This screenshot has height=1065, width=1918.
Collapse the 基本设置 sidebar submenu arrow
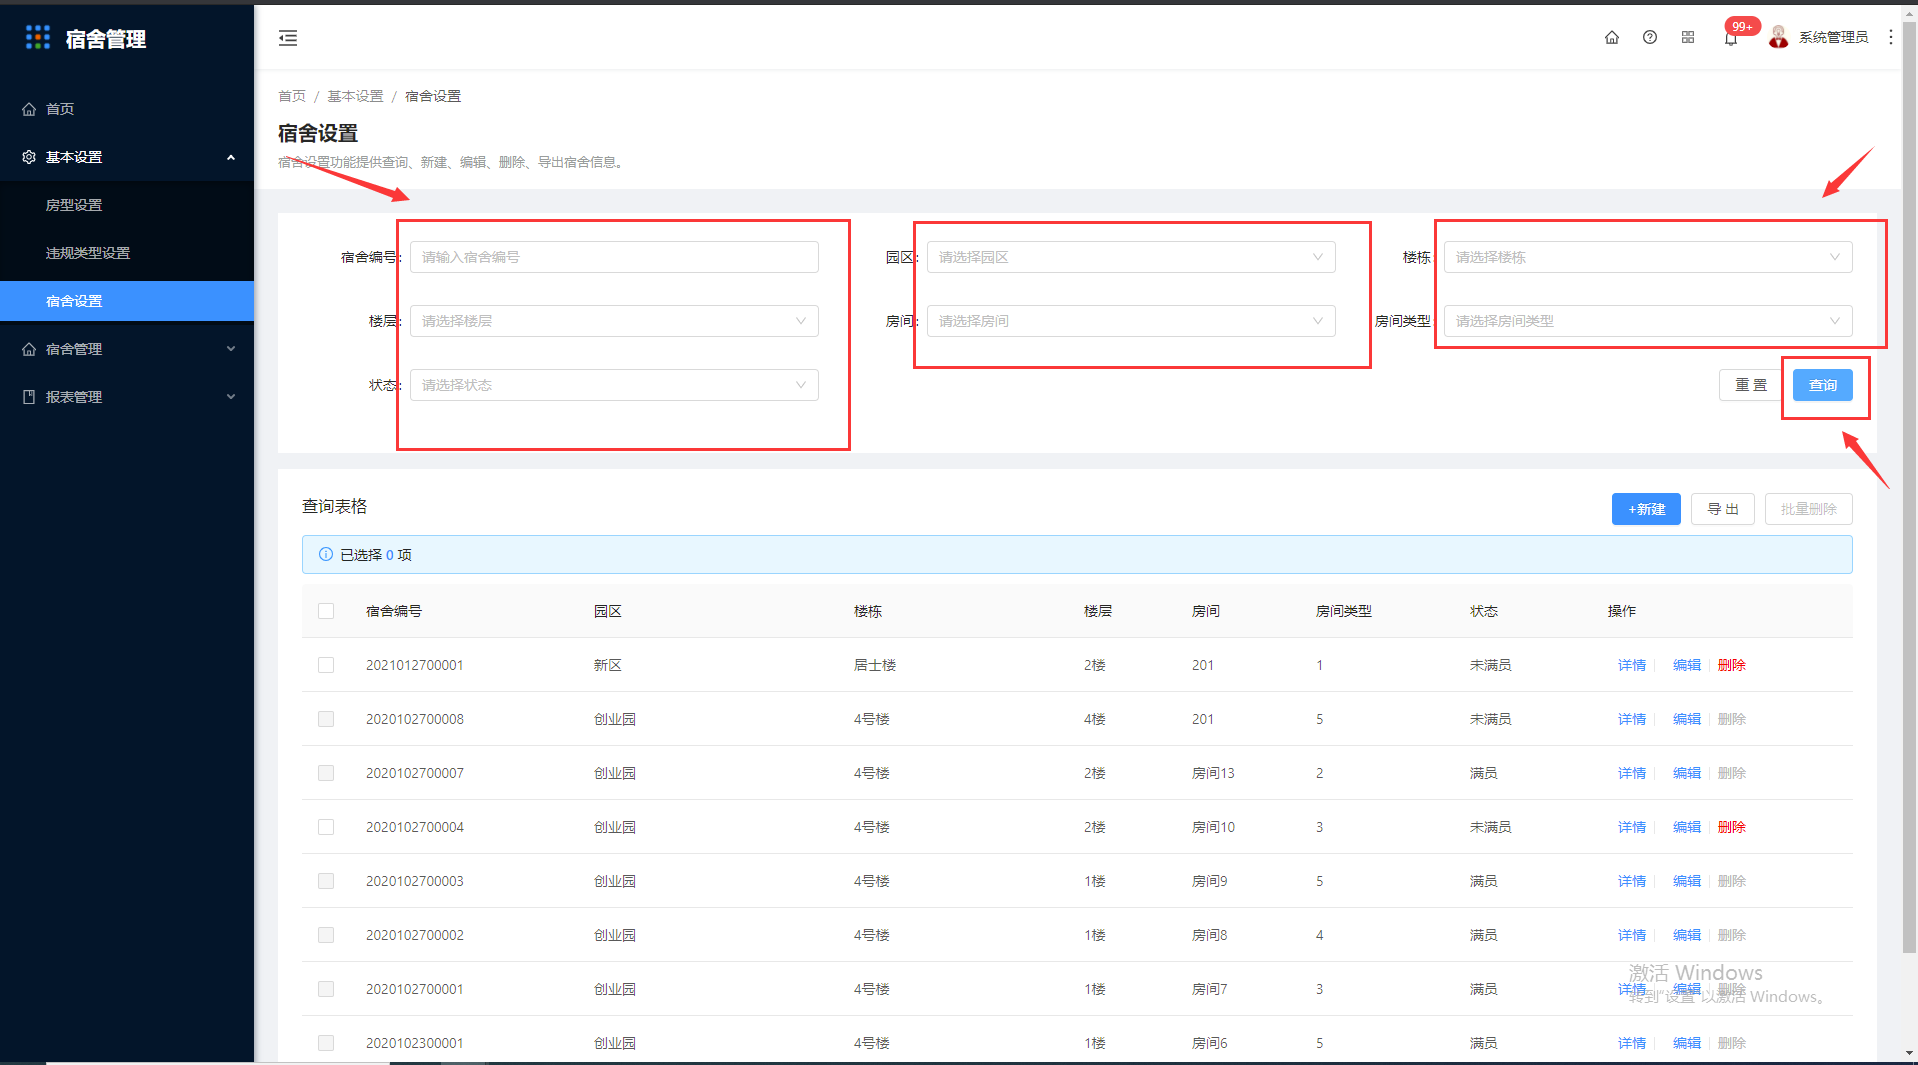231,157
